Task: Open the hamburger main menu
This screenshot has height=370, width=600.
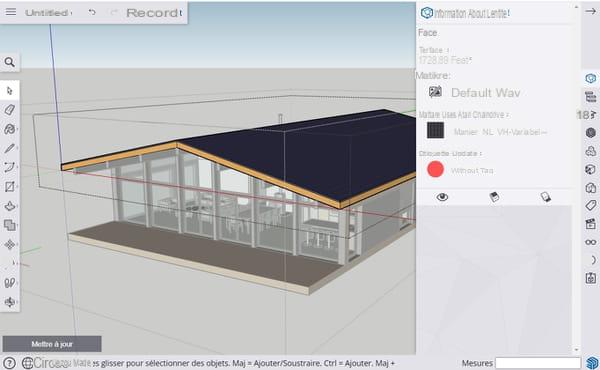Action: pyautogui.click(x=11, y=12)
